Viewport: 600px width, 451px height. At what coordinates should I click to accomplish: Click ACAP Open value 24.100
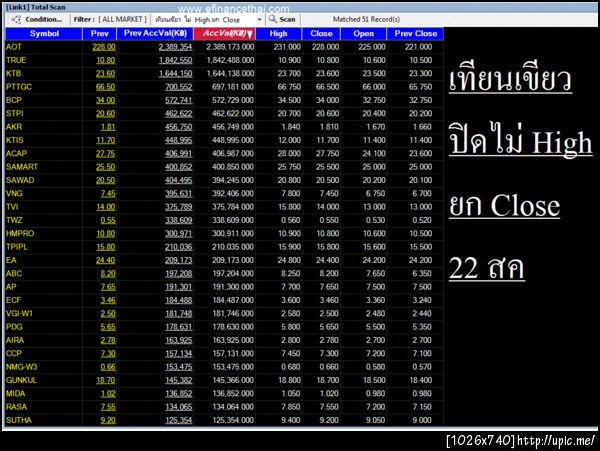(x=374, y=153)
